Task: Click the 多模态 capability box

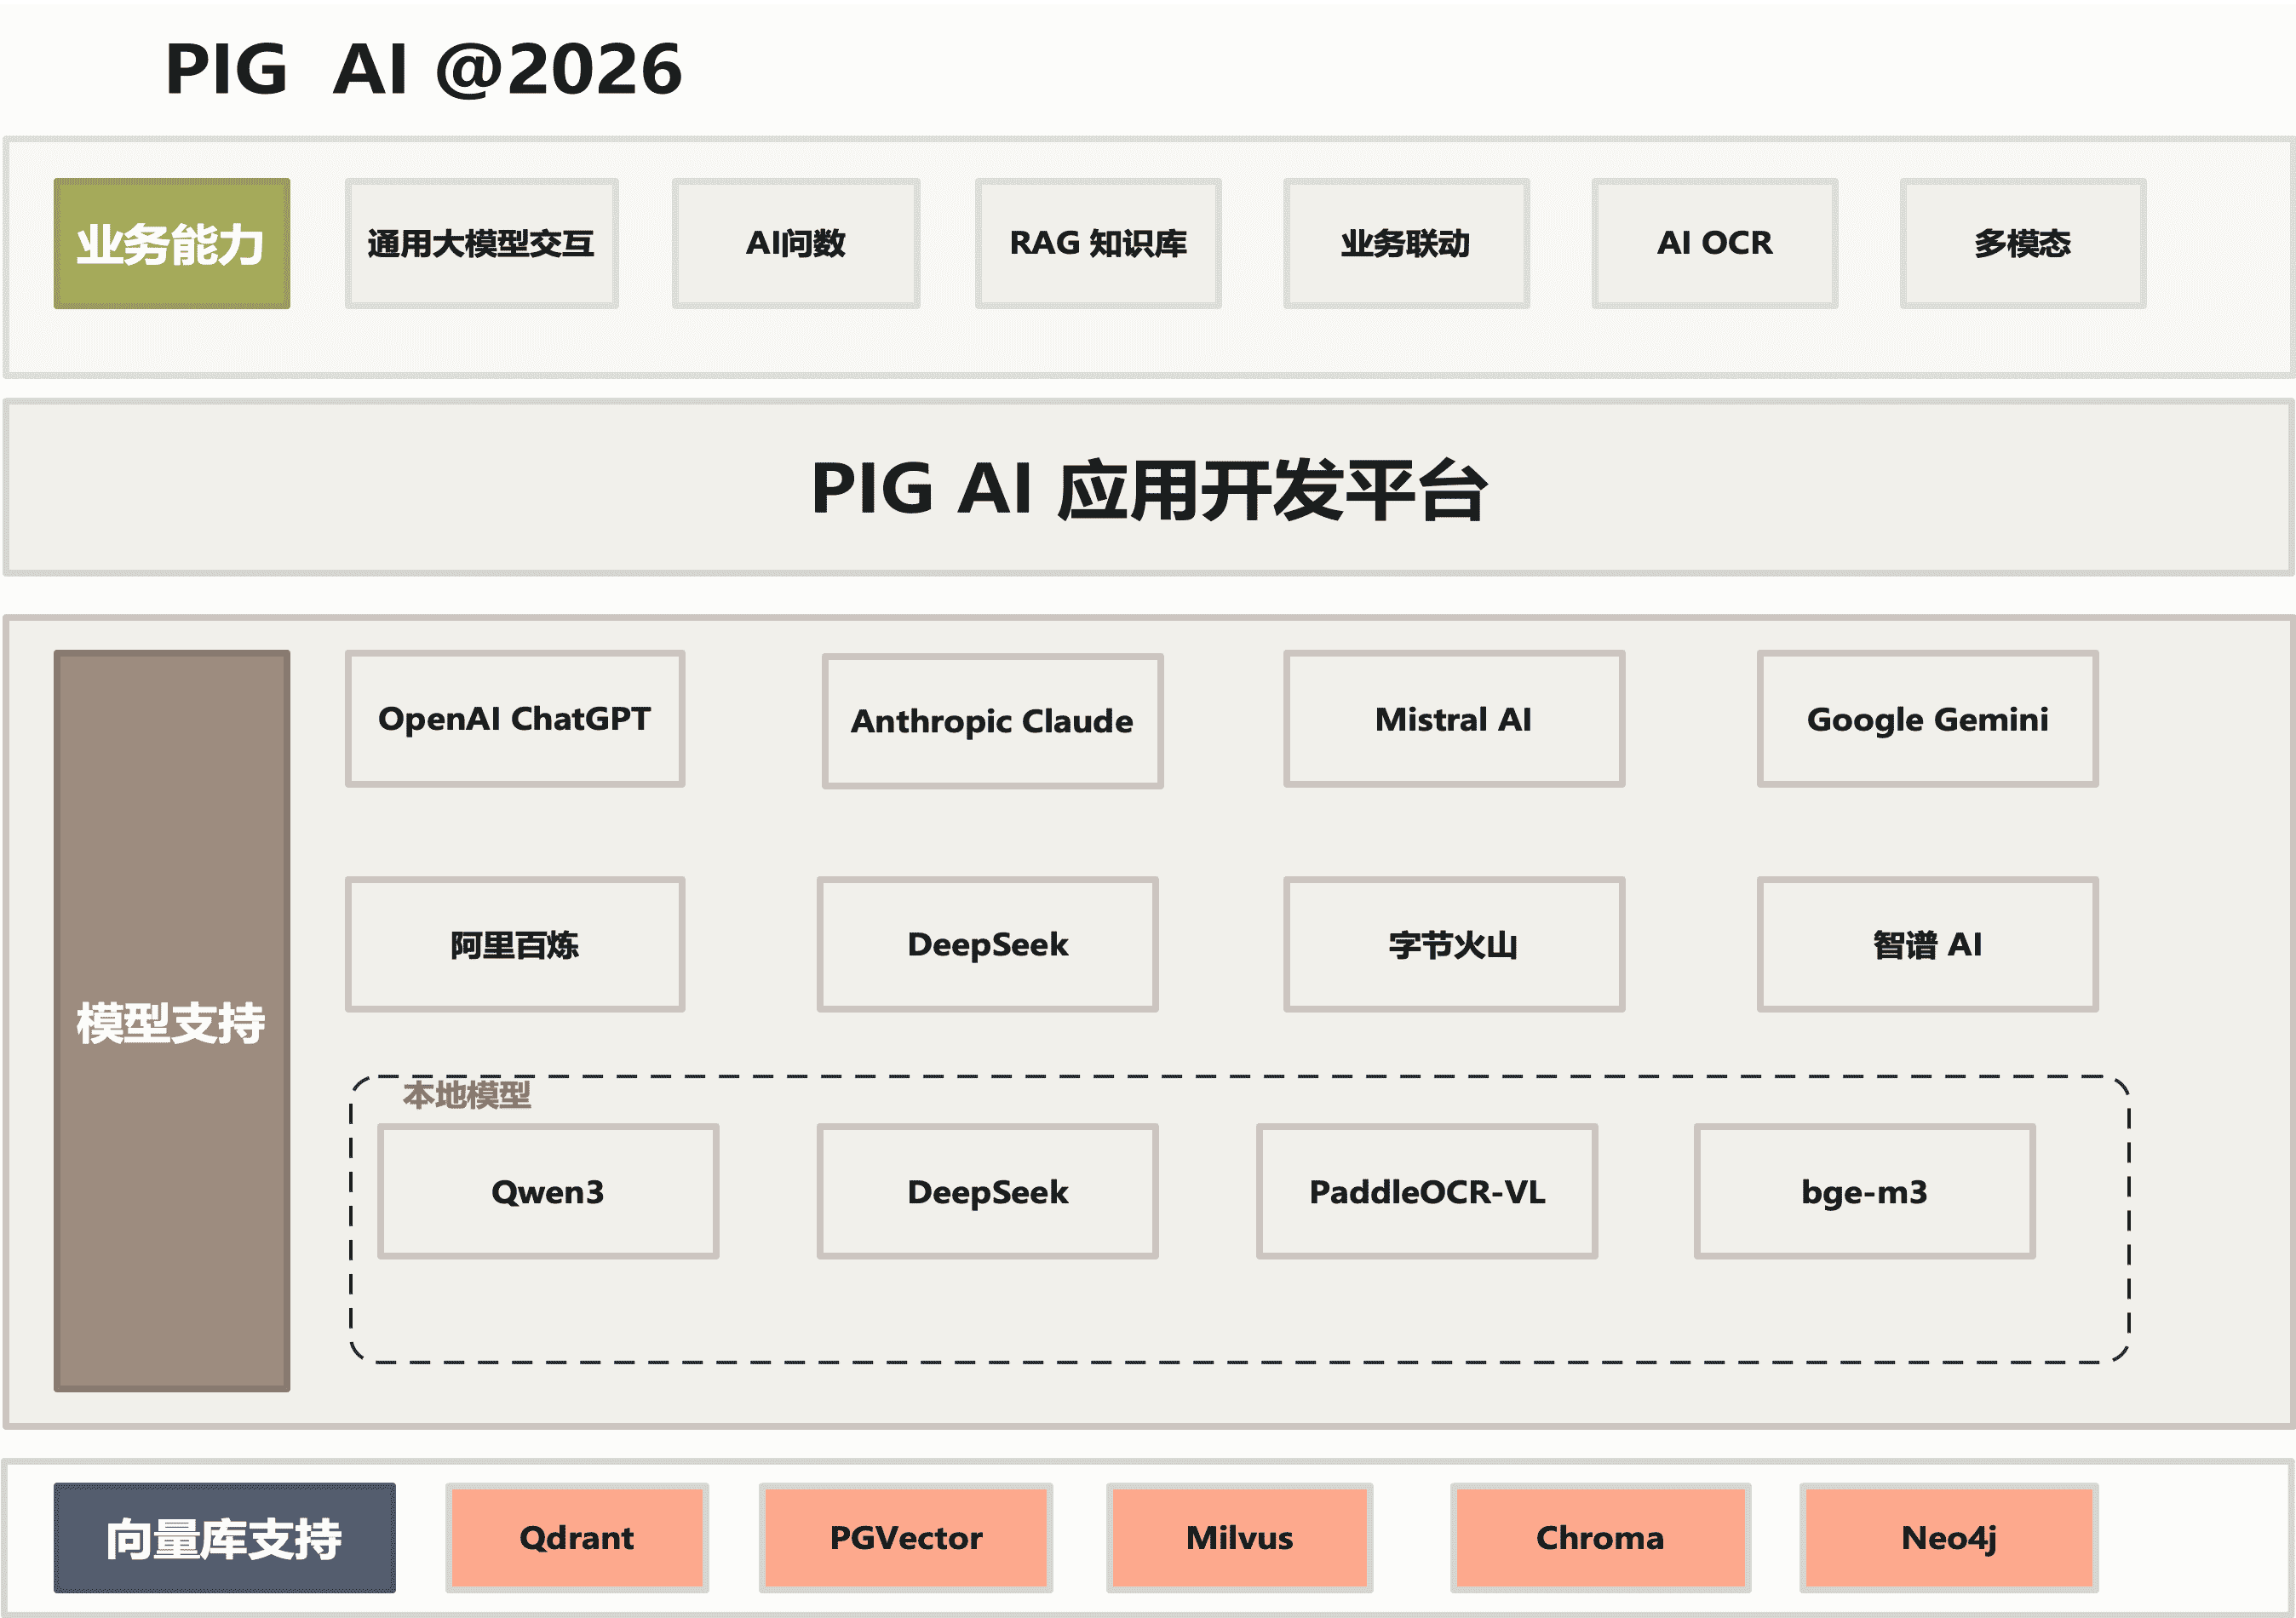Action: (2021, 243)
